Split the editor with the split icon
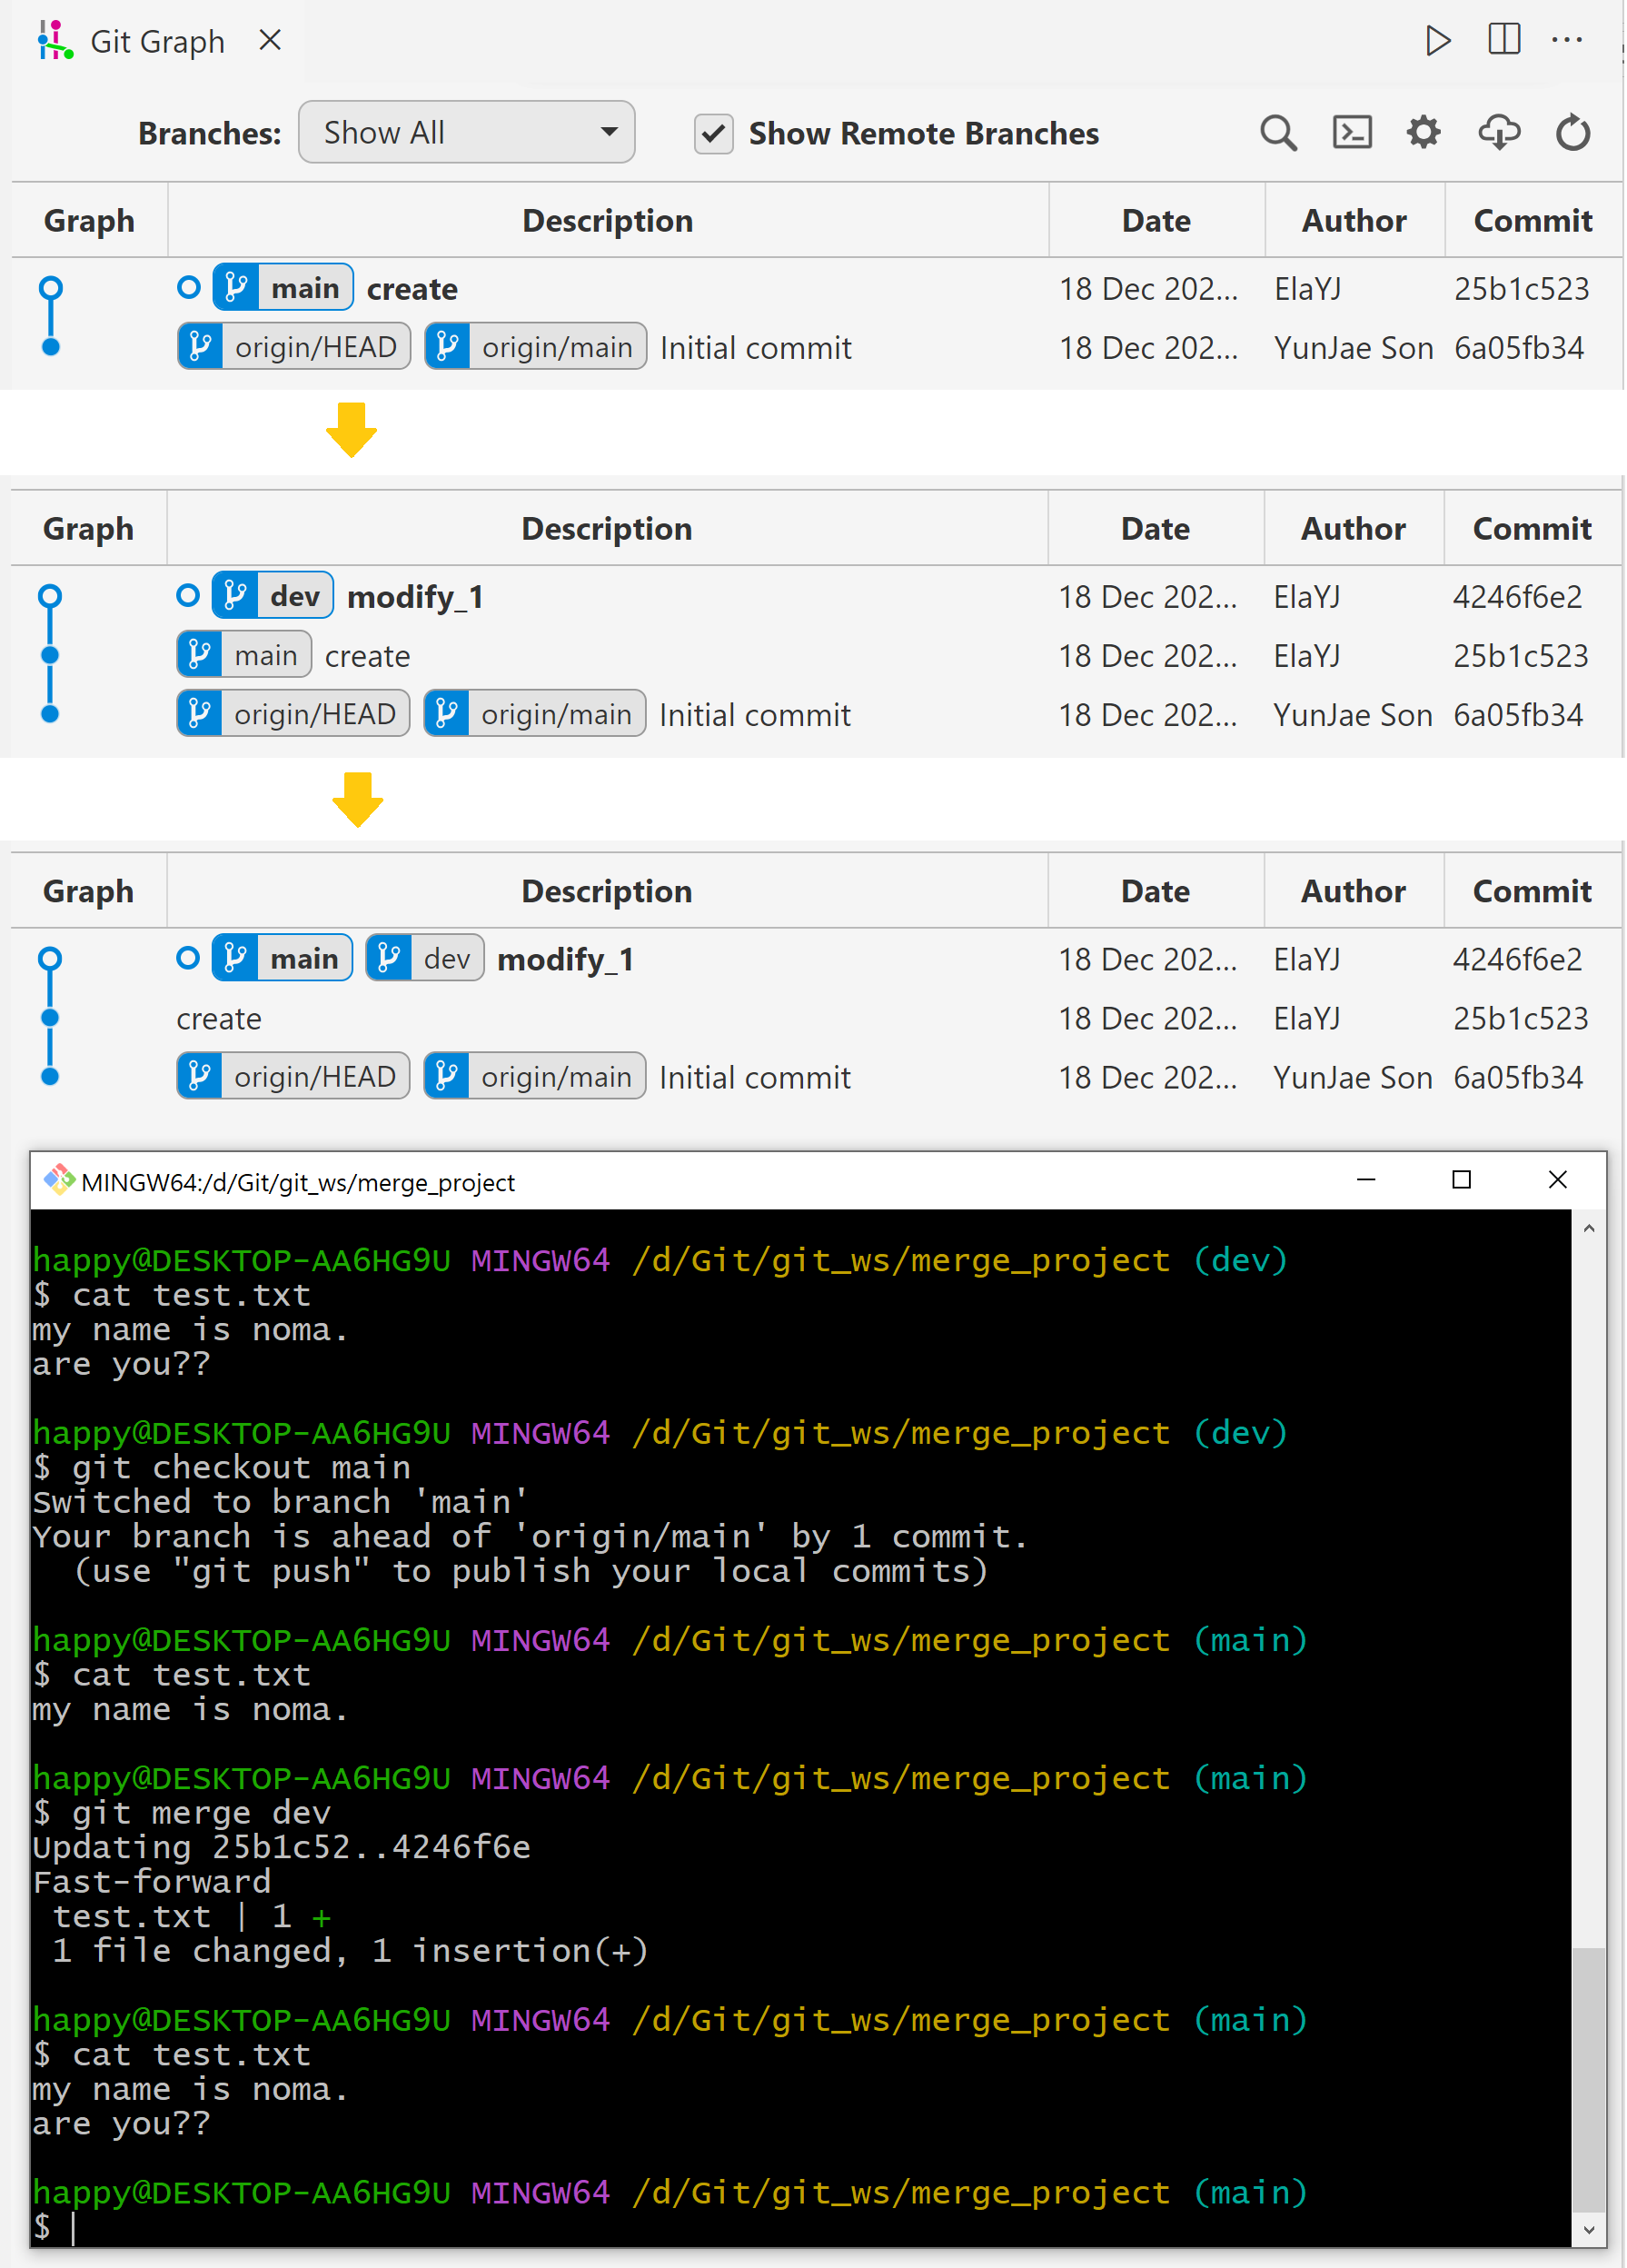This screenshot has width=1627, height=2268. click(x=1503, y=40)
